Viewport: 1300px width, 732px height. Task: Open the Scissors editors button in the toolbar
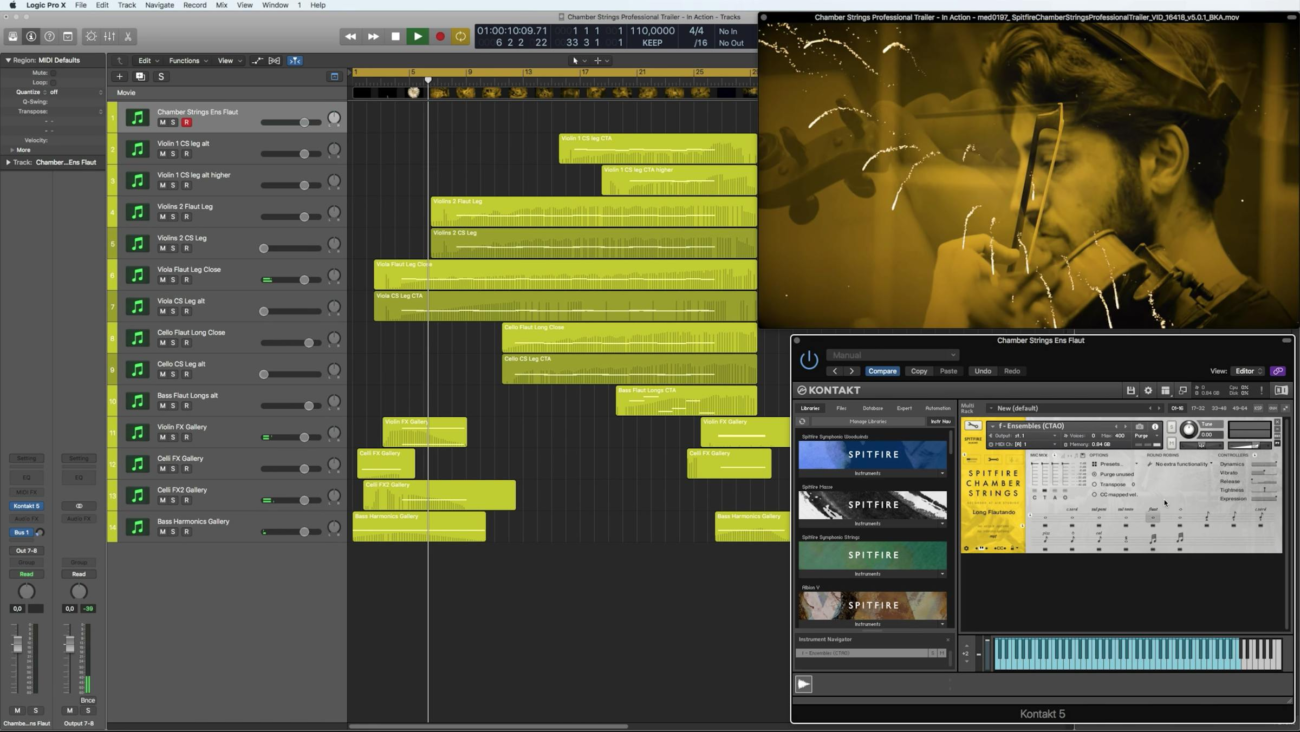[x=128, y=36]
